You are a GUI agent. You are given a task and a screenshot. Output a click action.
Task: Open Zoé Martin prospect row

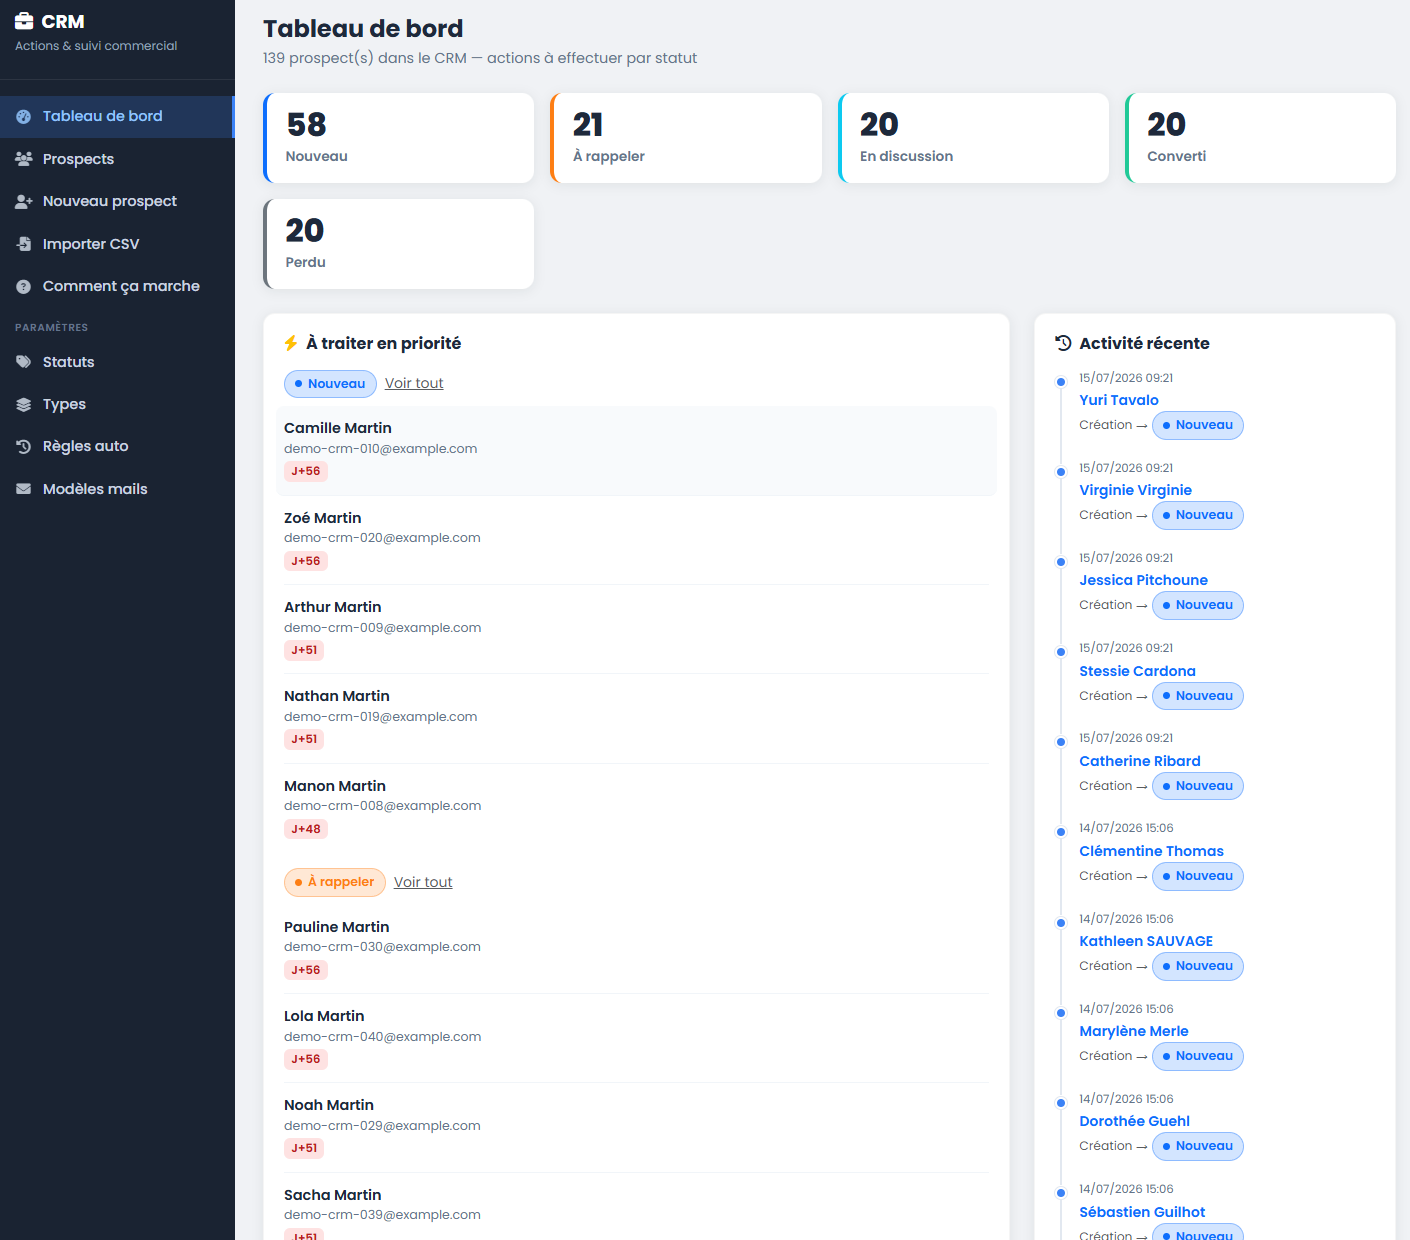pyautogui.click(x=636, y=539)
